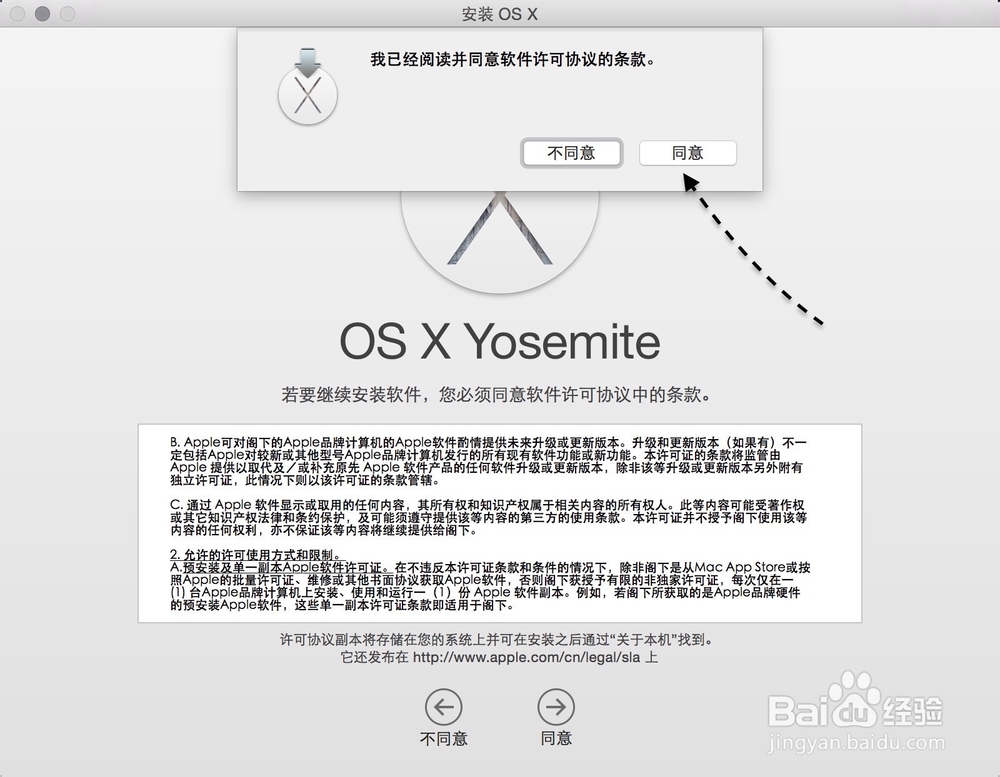Click the heading 2. 允许的许可使用方式和限制。

coord(257,555)
